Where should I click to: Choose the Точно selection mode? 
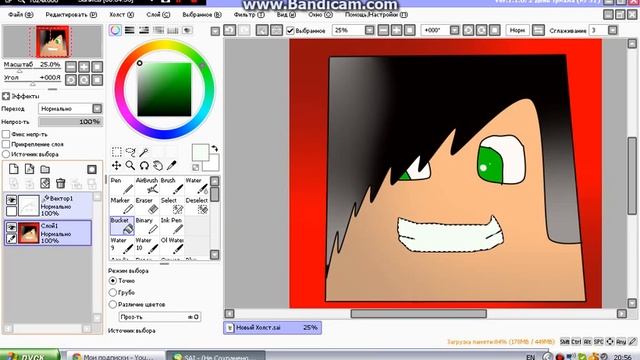pyautogui.click(x=113, y=281)
